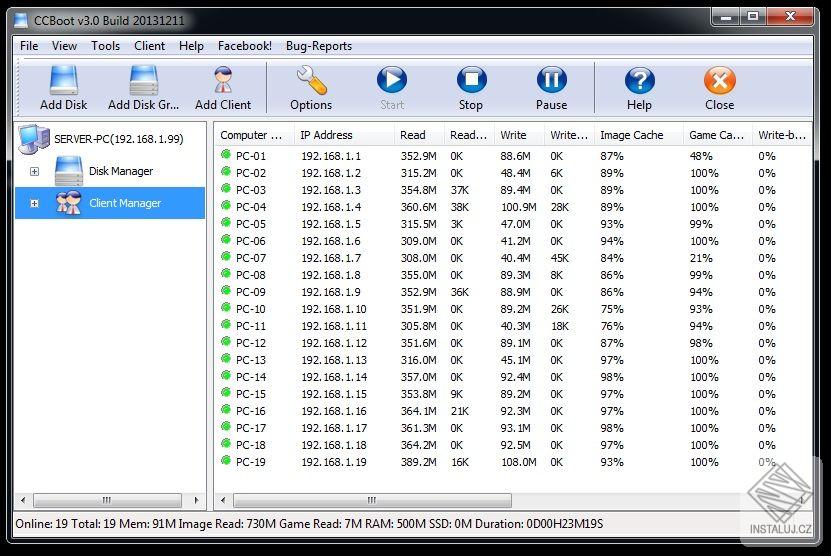Expand the Disk Manager tree node
Image resolution: width=831 pixels, height=556 pixels.
34,171
